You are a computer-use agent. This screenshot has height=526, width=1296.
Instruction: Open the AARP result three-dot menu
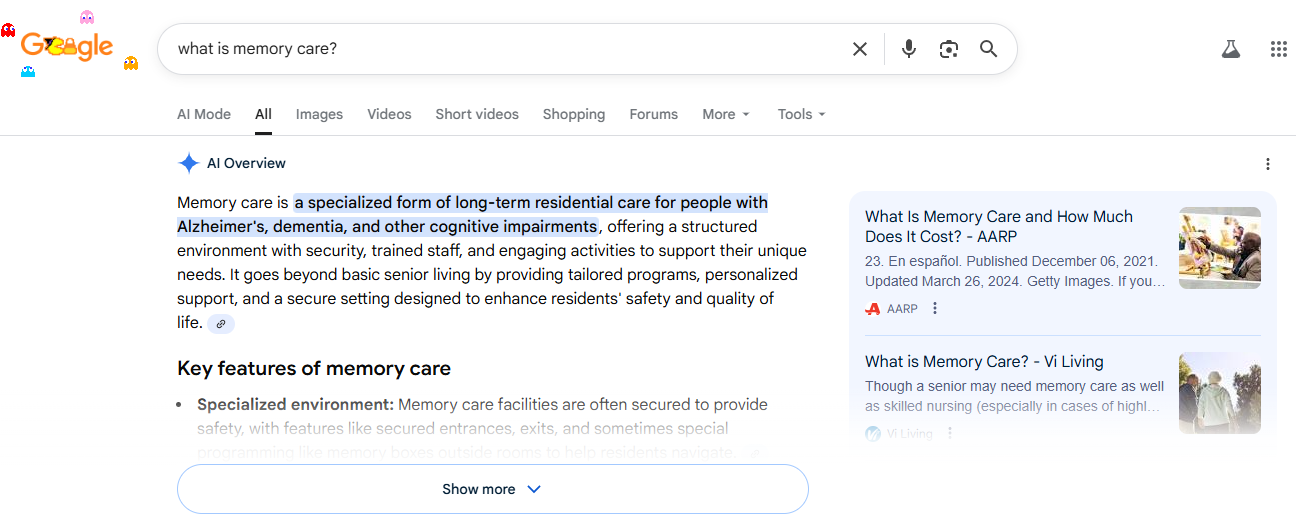tap(935, 309)
